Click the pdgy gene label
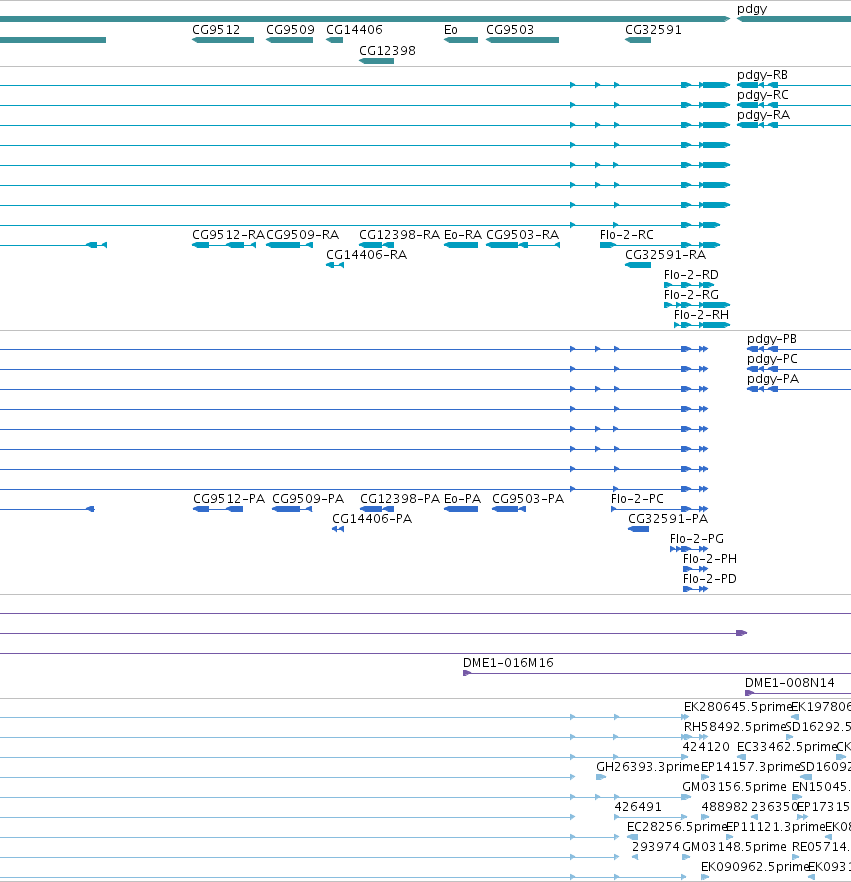The height and width of the screenshot is (882, 851). (751, 9)
